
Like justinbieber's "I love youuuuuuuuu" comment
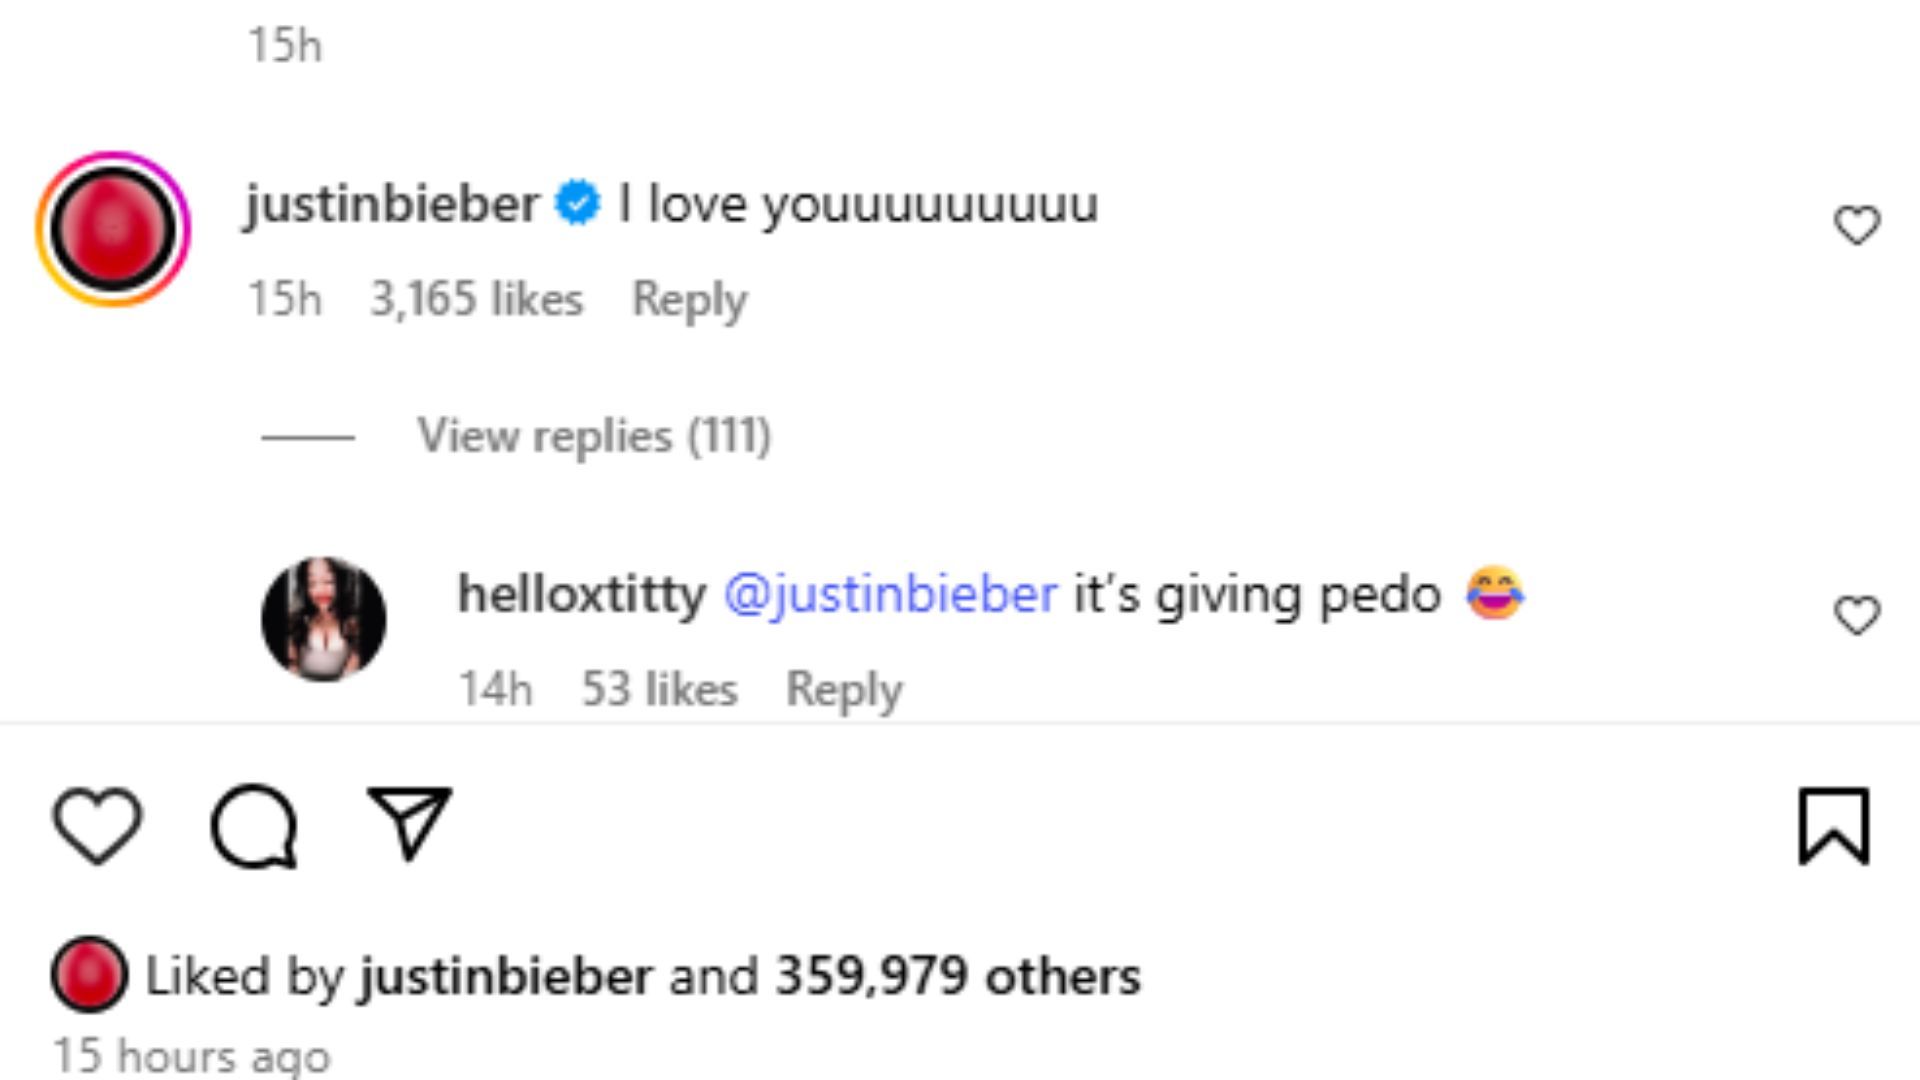pyautogui.click(x=1856, y=225)
